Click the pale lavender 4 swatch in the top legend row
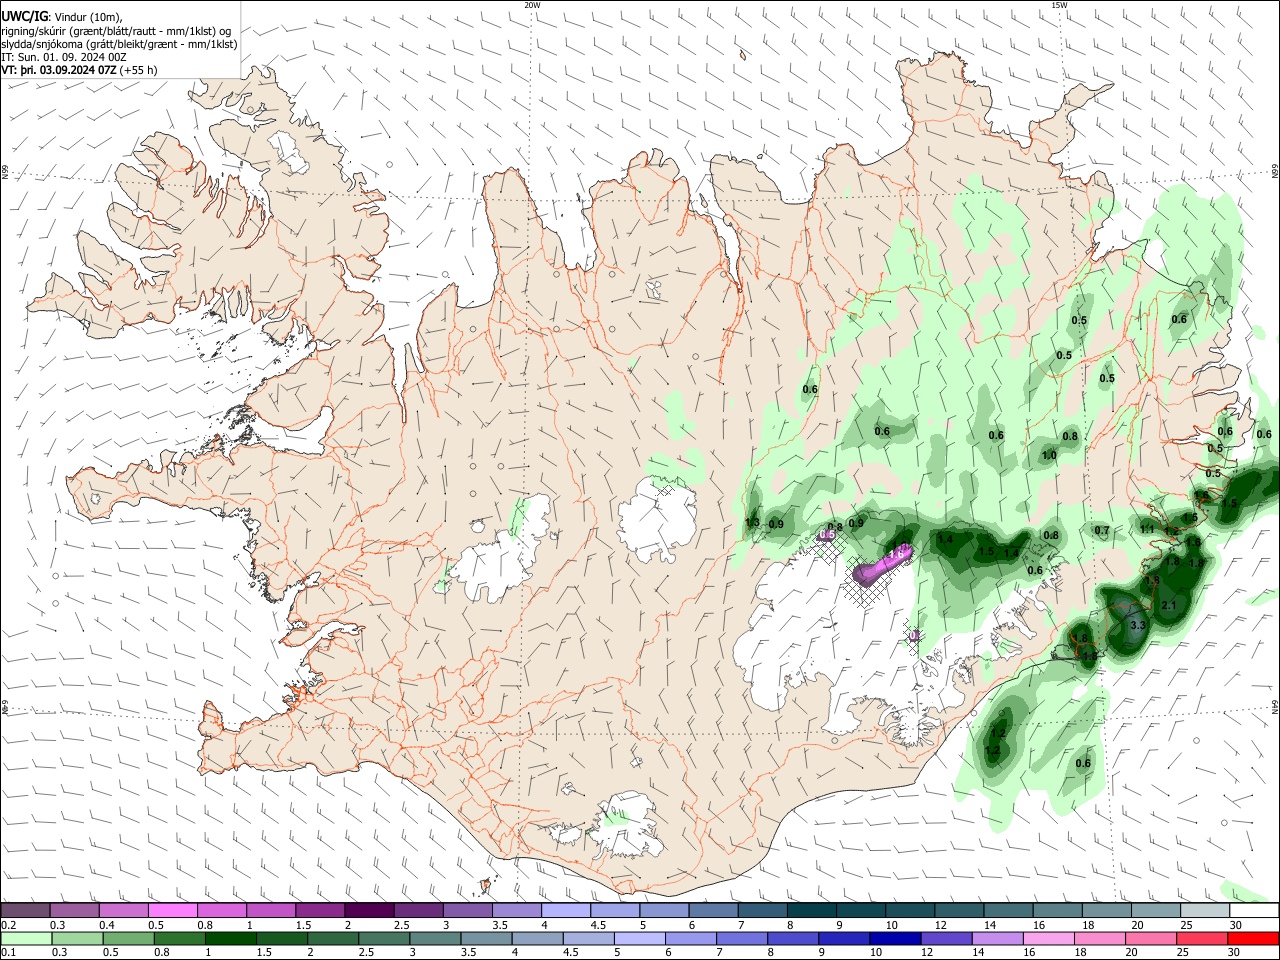1280x960 pixels. [x=565, y=911]
